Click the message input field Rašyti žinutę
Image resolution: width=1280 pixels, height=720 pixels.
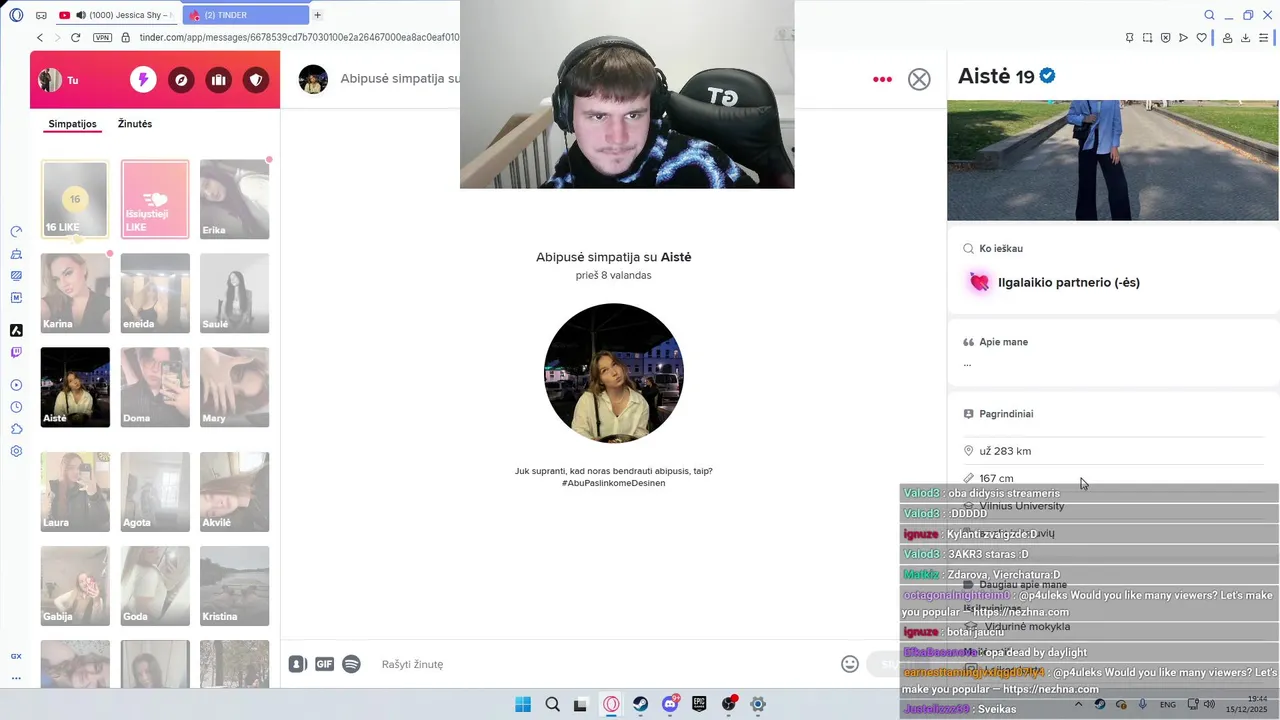(600, 664)
